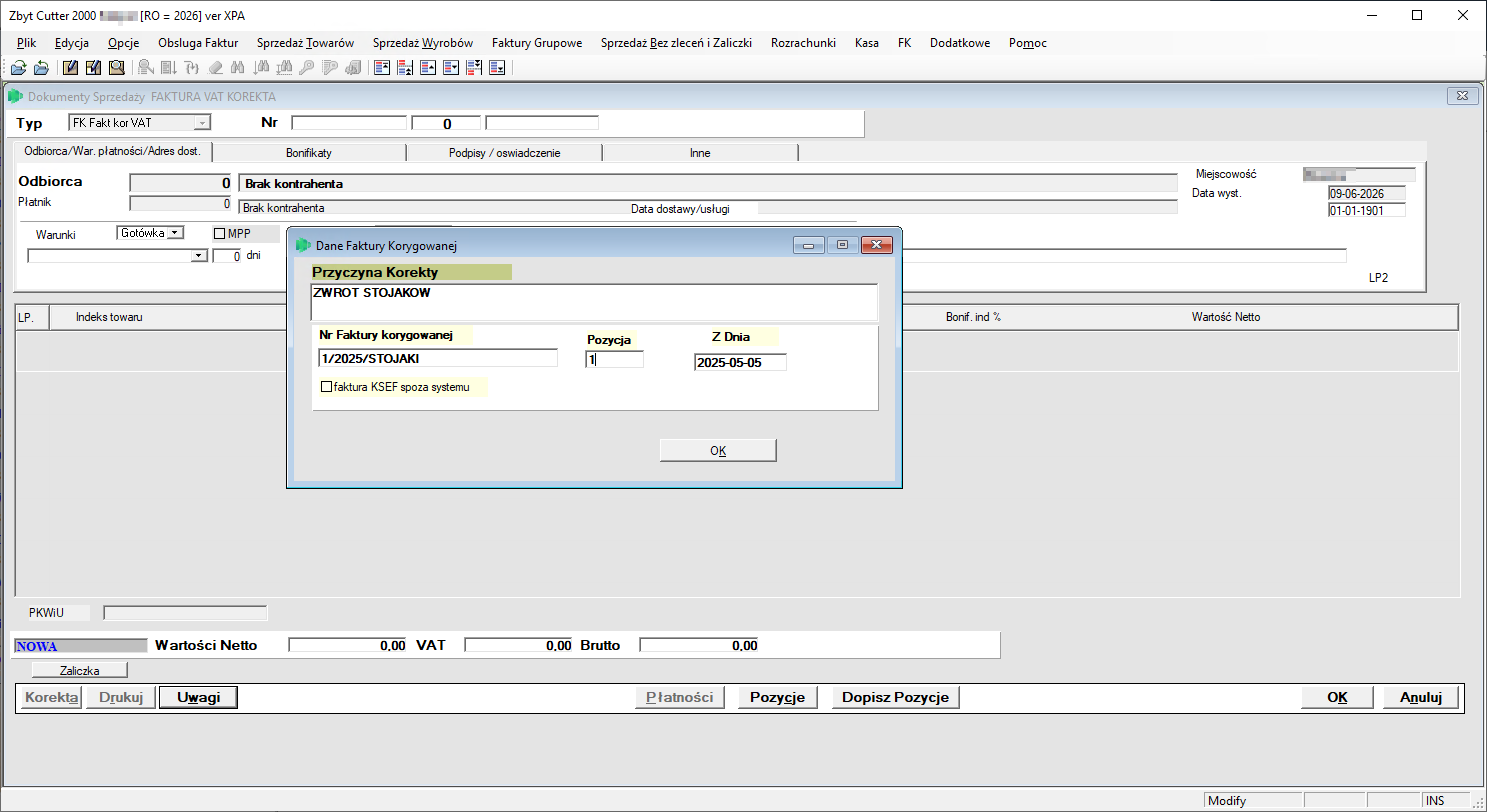
Task: Click the greyed eraser toolbar icon
Action: pos(215,68)
